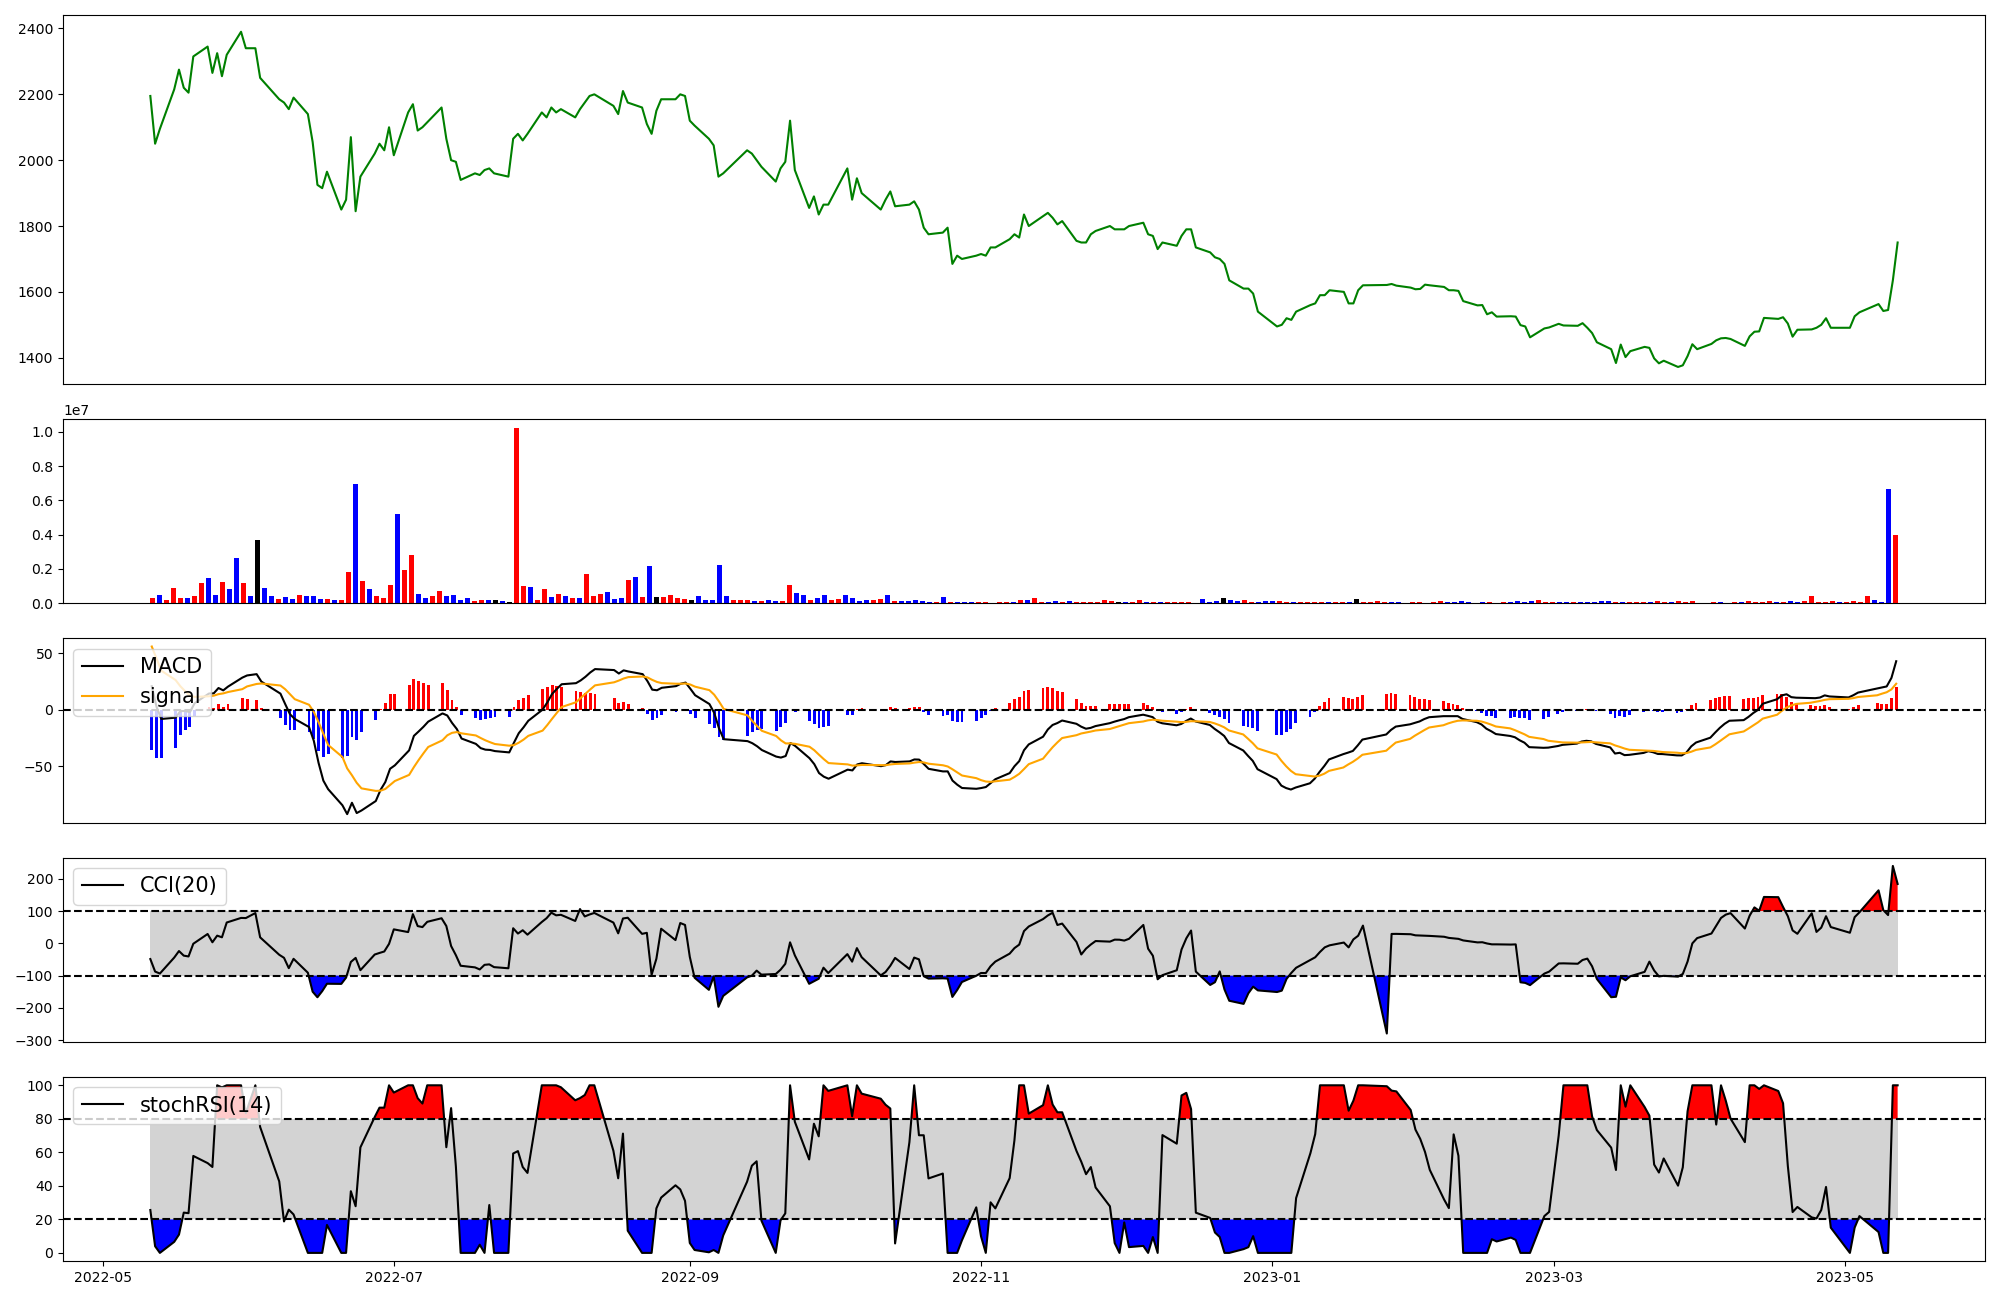Image resolution: width=2000 pixels, height=1300 pixels.
Task: Click the stochRSI(14) legend entry
Action: tap(204, 1104)
